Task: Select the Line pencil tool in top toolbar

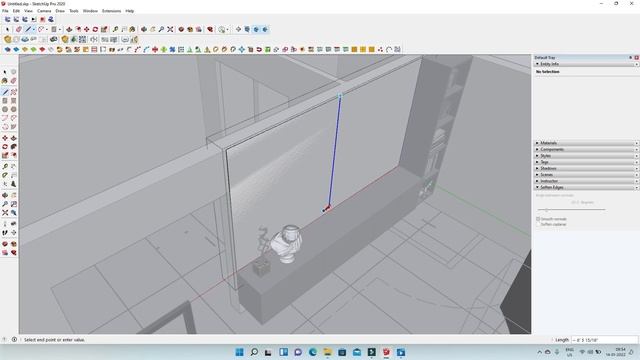Action: [28, 29]
